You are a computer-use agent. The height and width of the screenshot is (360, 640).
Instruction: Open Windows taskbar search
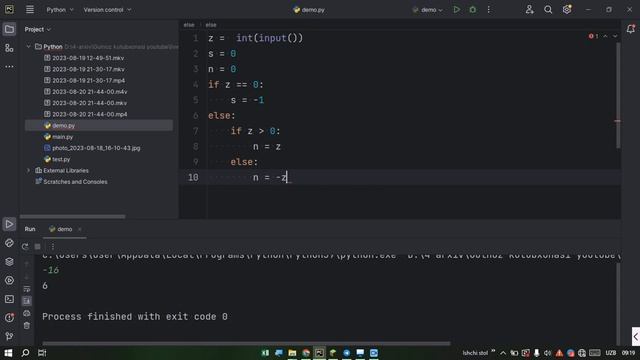pos(25,353)
